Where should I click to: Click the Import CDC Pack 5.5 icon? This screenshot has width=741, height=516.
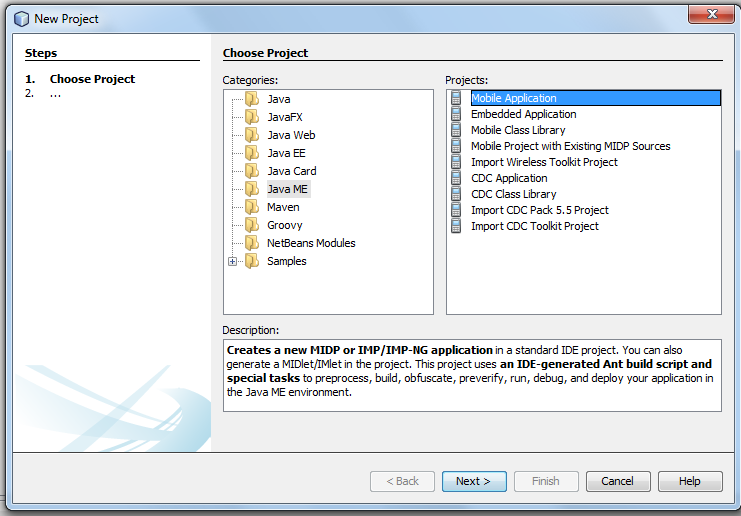(456, 210)
